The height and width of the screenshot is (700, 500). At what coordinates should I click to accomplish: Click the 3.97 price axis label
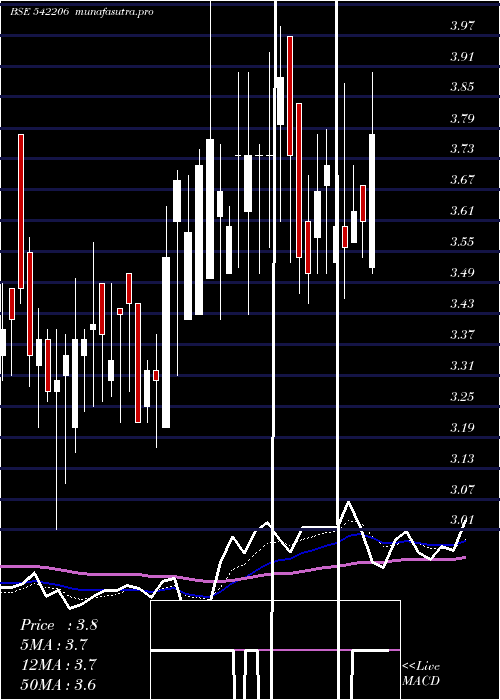click(x=462, y=25)
